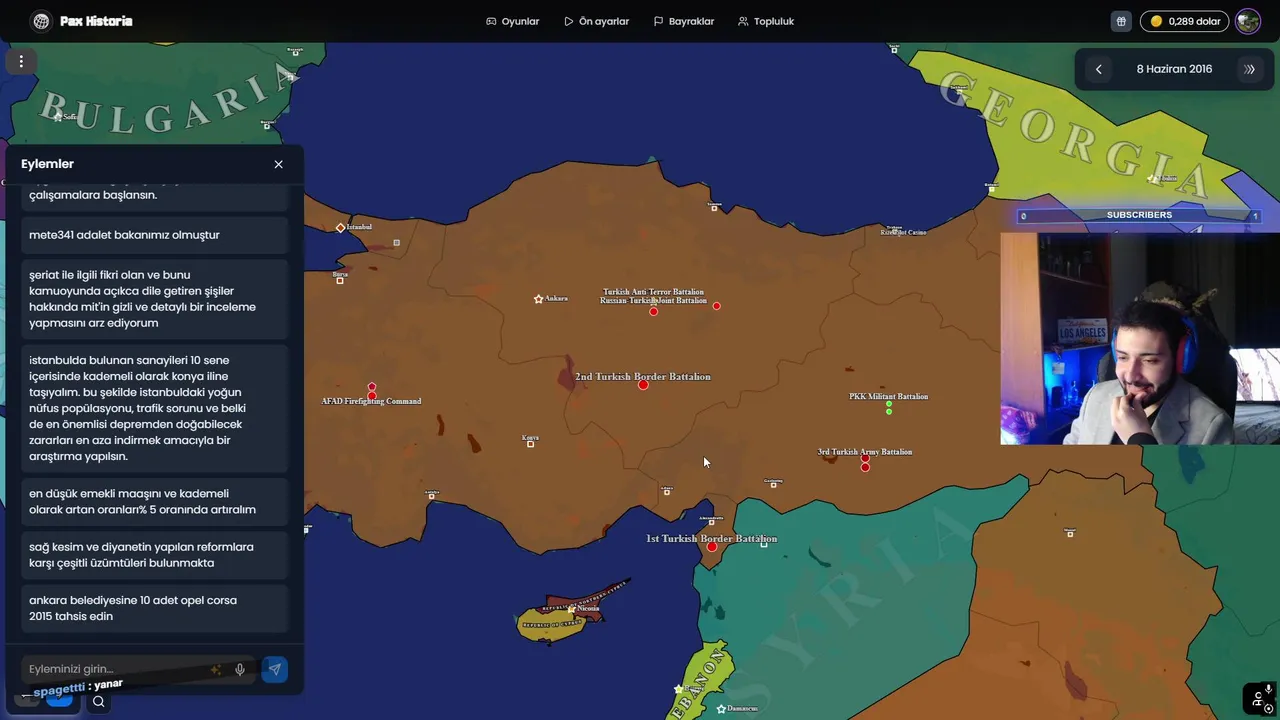This screenshot has height=720, width=1280.
Task: Click the streamer webcam overlay
Action: pyautogui.click(x=1140, y=338)
